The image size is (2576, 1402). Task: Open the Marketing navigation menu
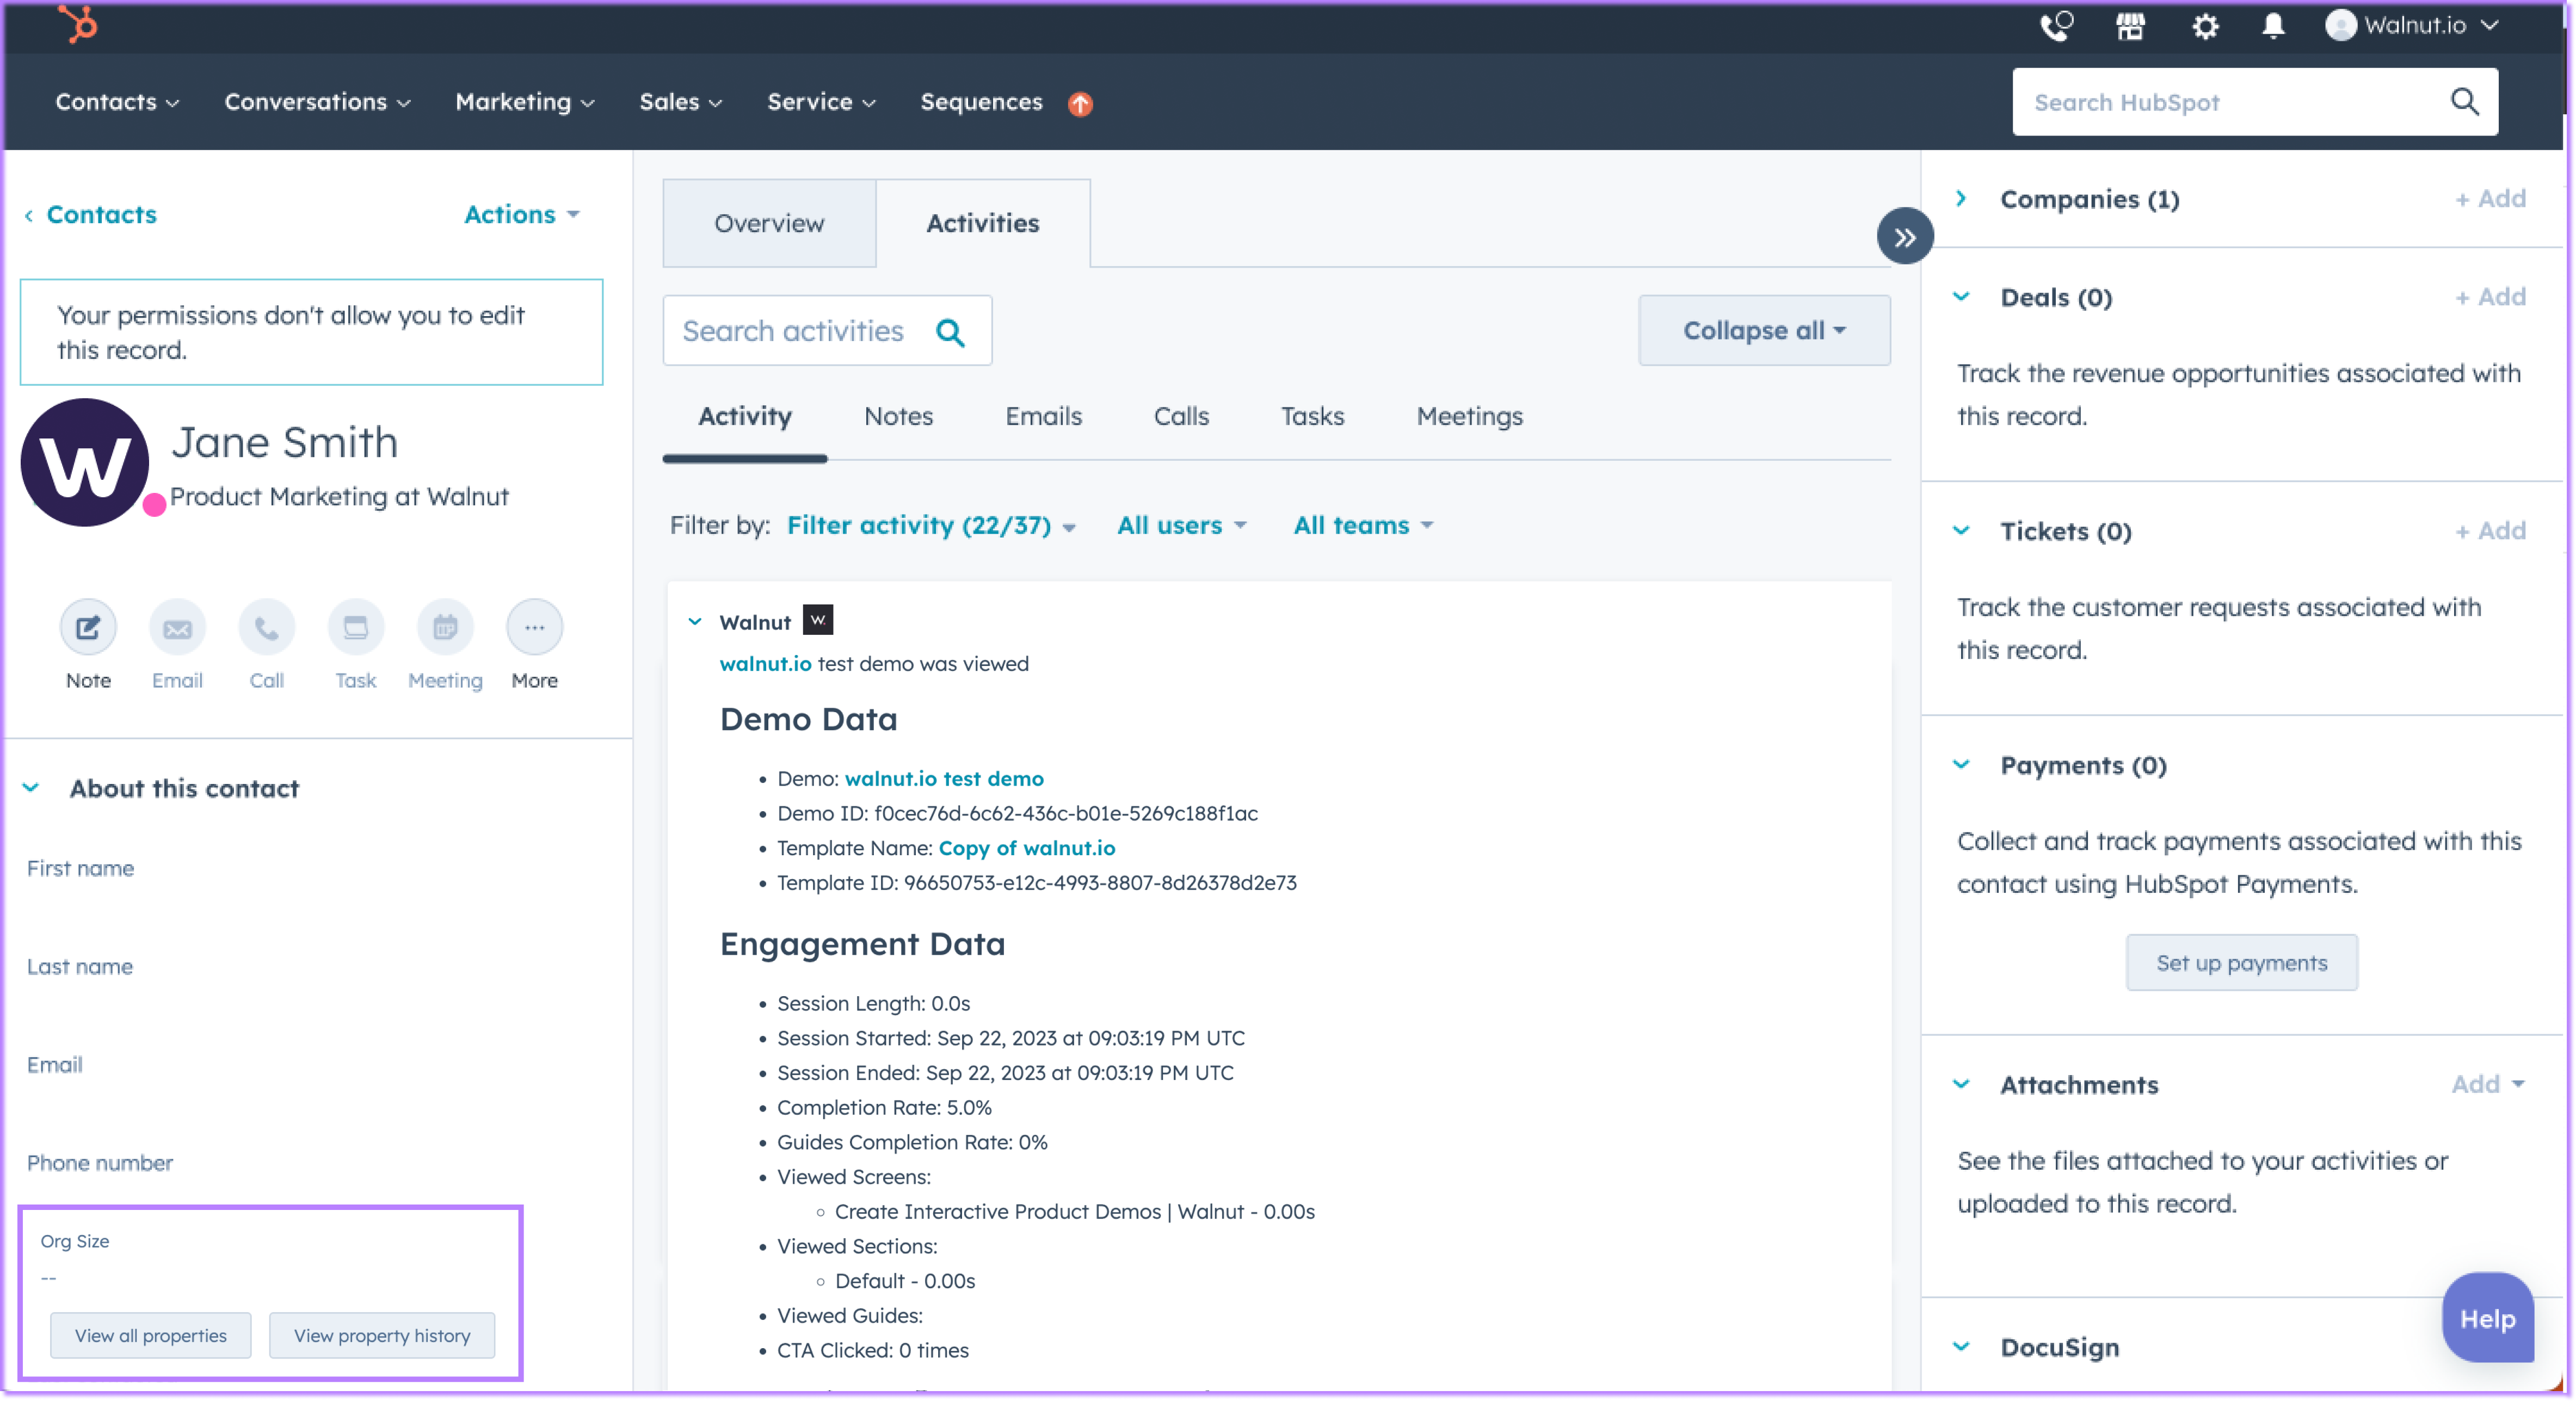pyautogui.click(x=525, y=102)
